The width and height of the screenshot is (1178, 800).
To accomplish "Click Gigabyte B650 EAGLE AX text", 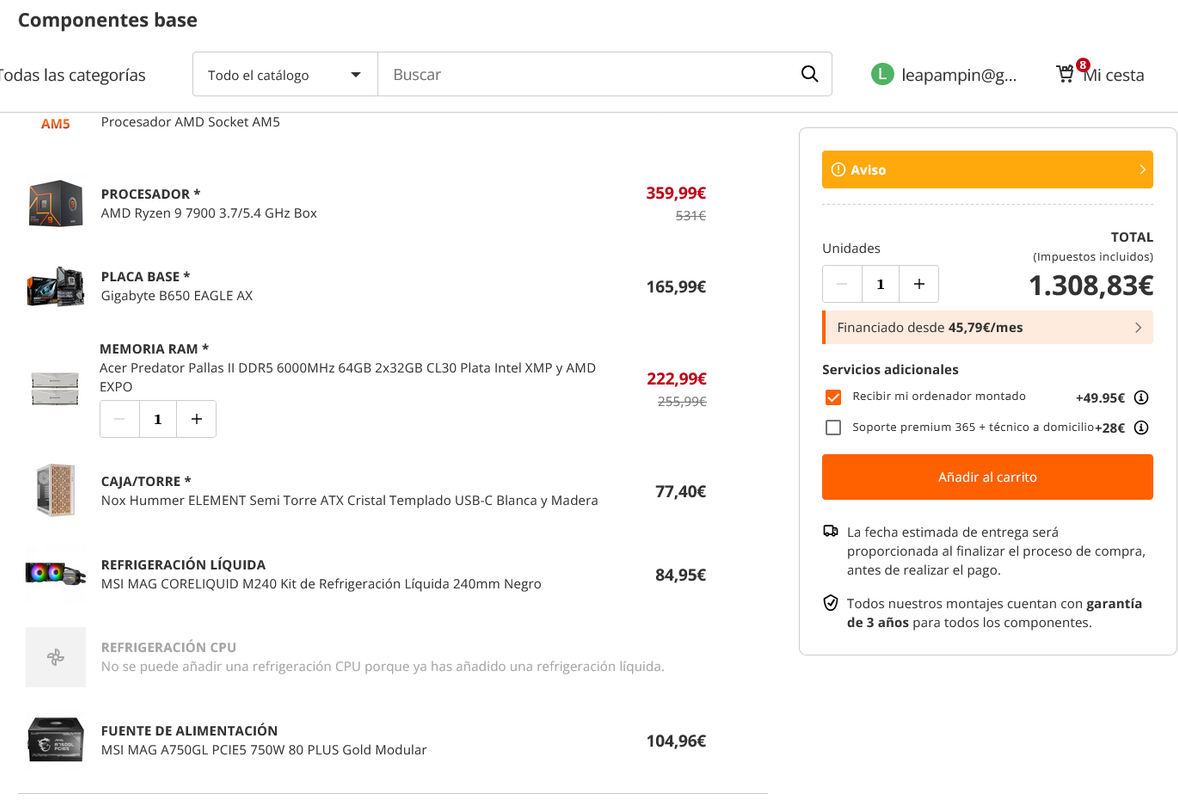I will click(x=177, y=296).
